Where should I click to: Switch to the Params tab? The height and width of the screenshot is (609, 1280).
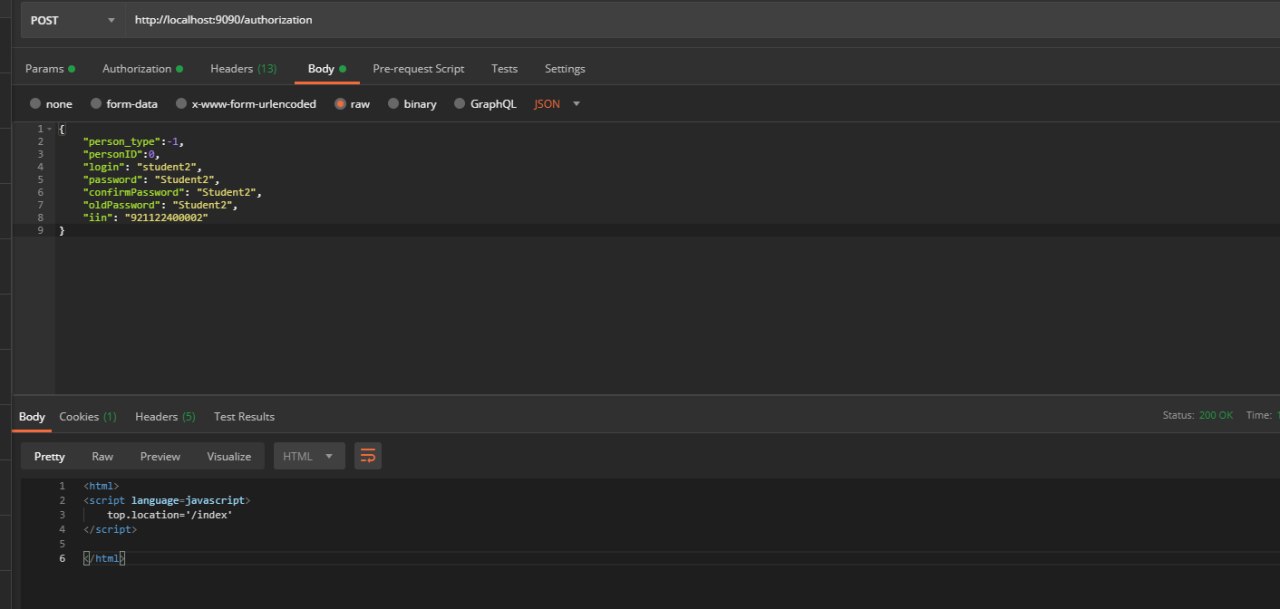click(x=50, y=69)
